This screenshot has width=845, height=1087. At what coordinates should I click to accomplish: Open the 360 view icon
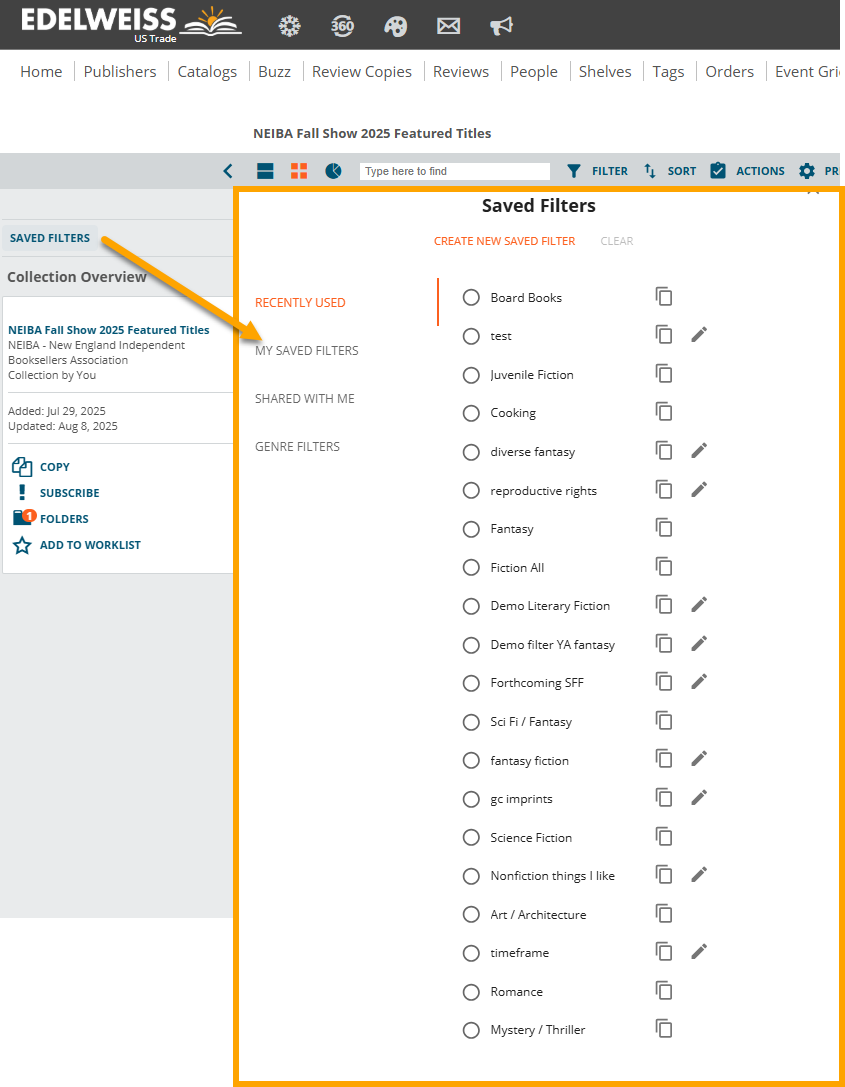click(342, 26)
